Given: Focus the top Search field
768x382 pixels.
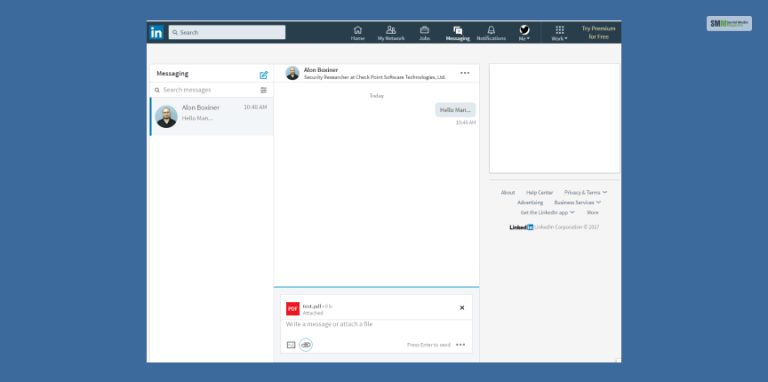Looking at the screenshot, I should [227, 32].
